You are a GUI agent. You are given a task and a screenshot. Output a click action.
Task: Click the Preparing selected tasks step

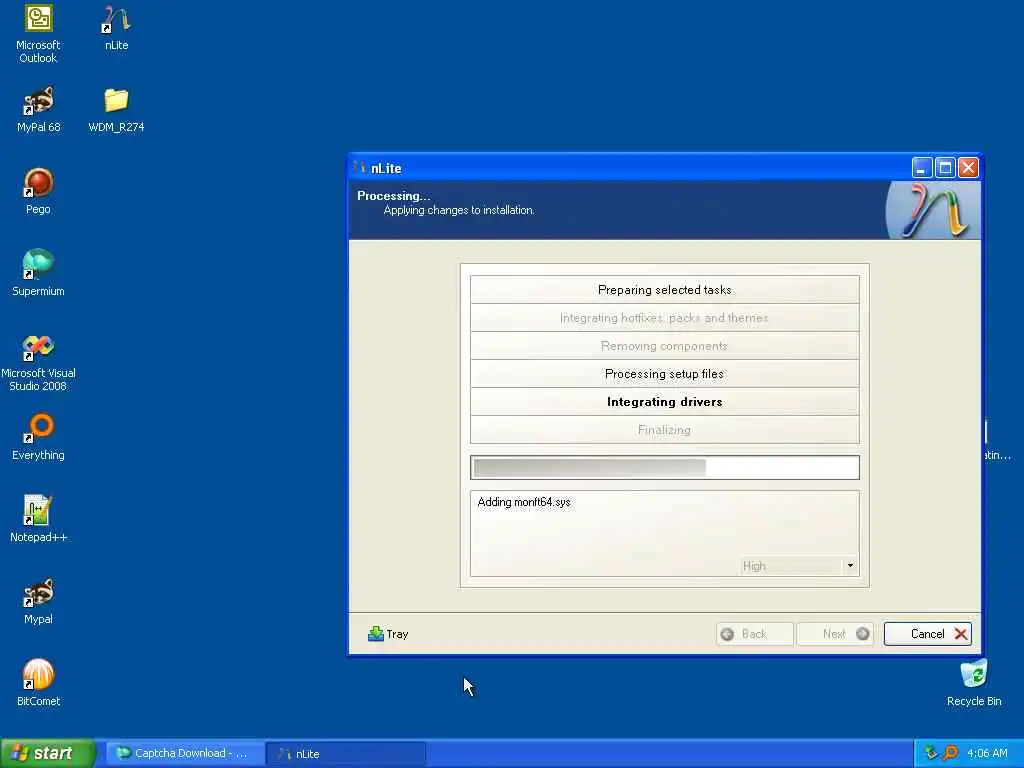tap(665, 290)
